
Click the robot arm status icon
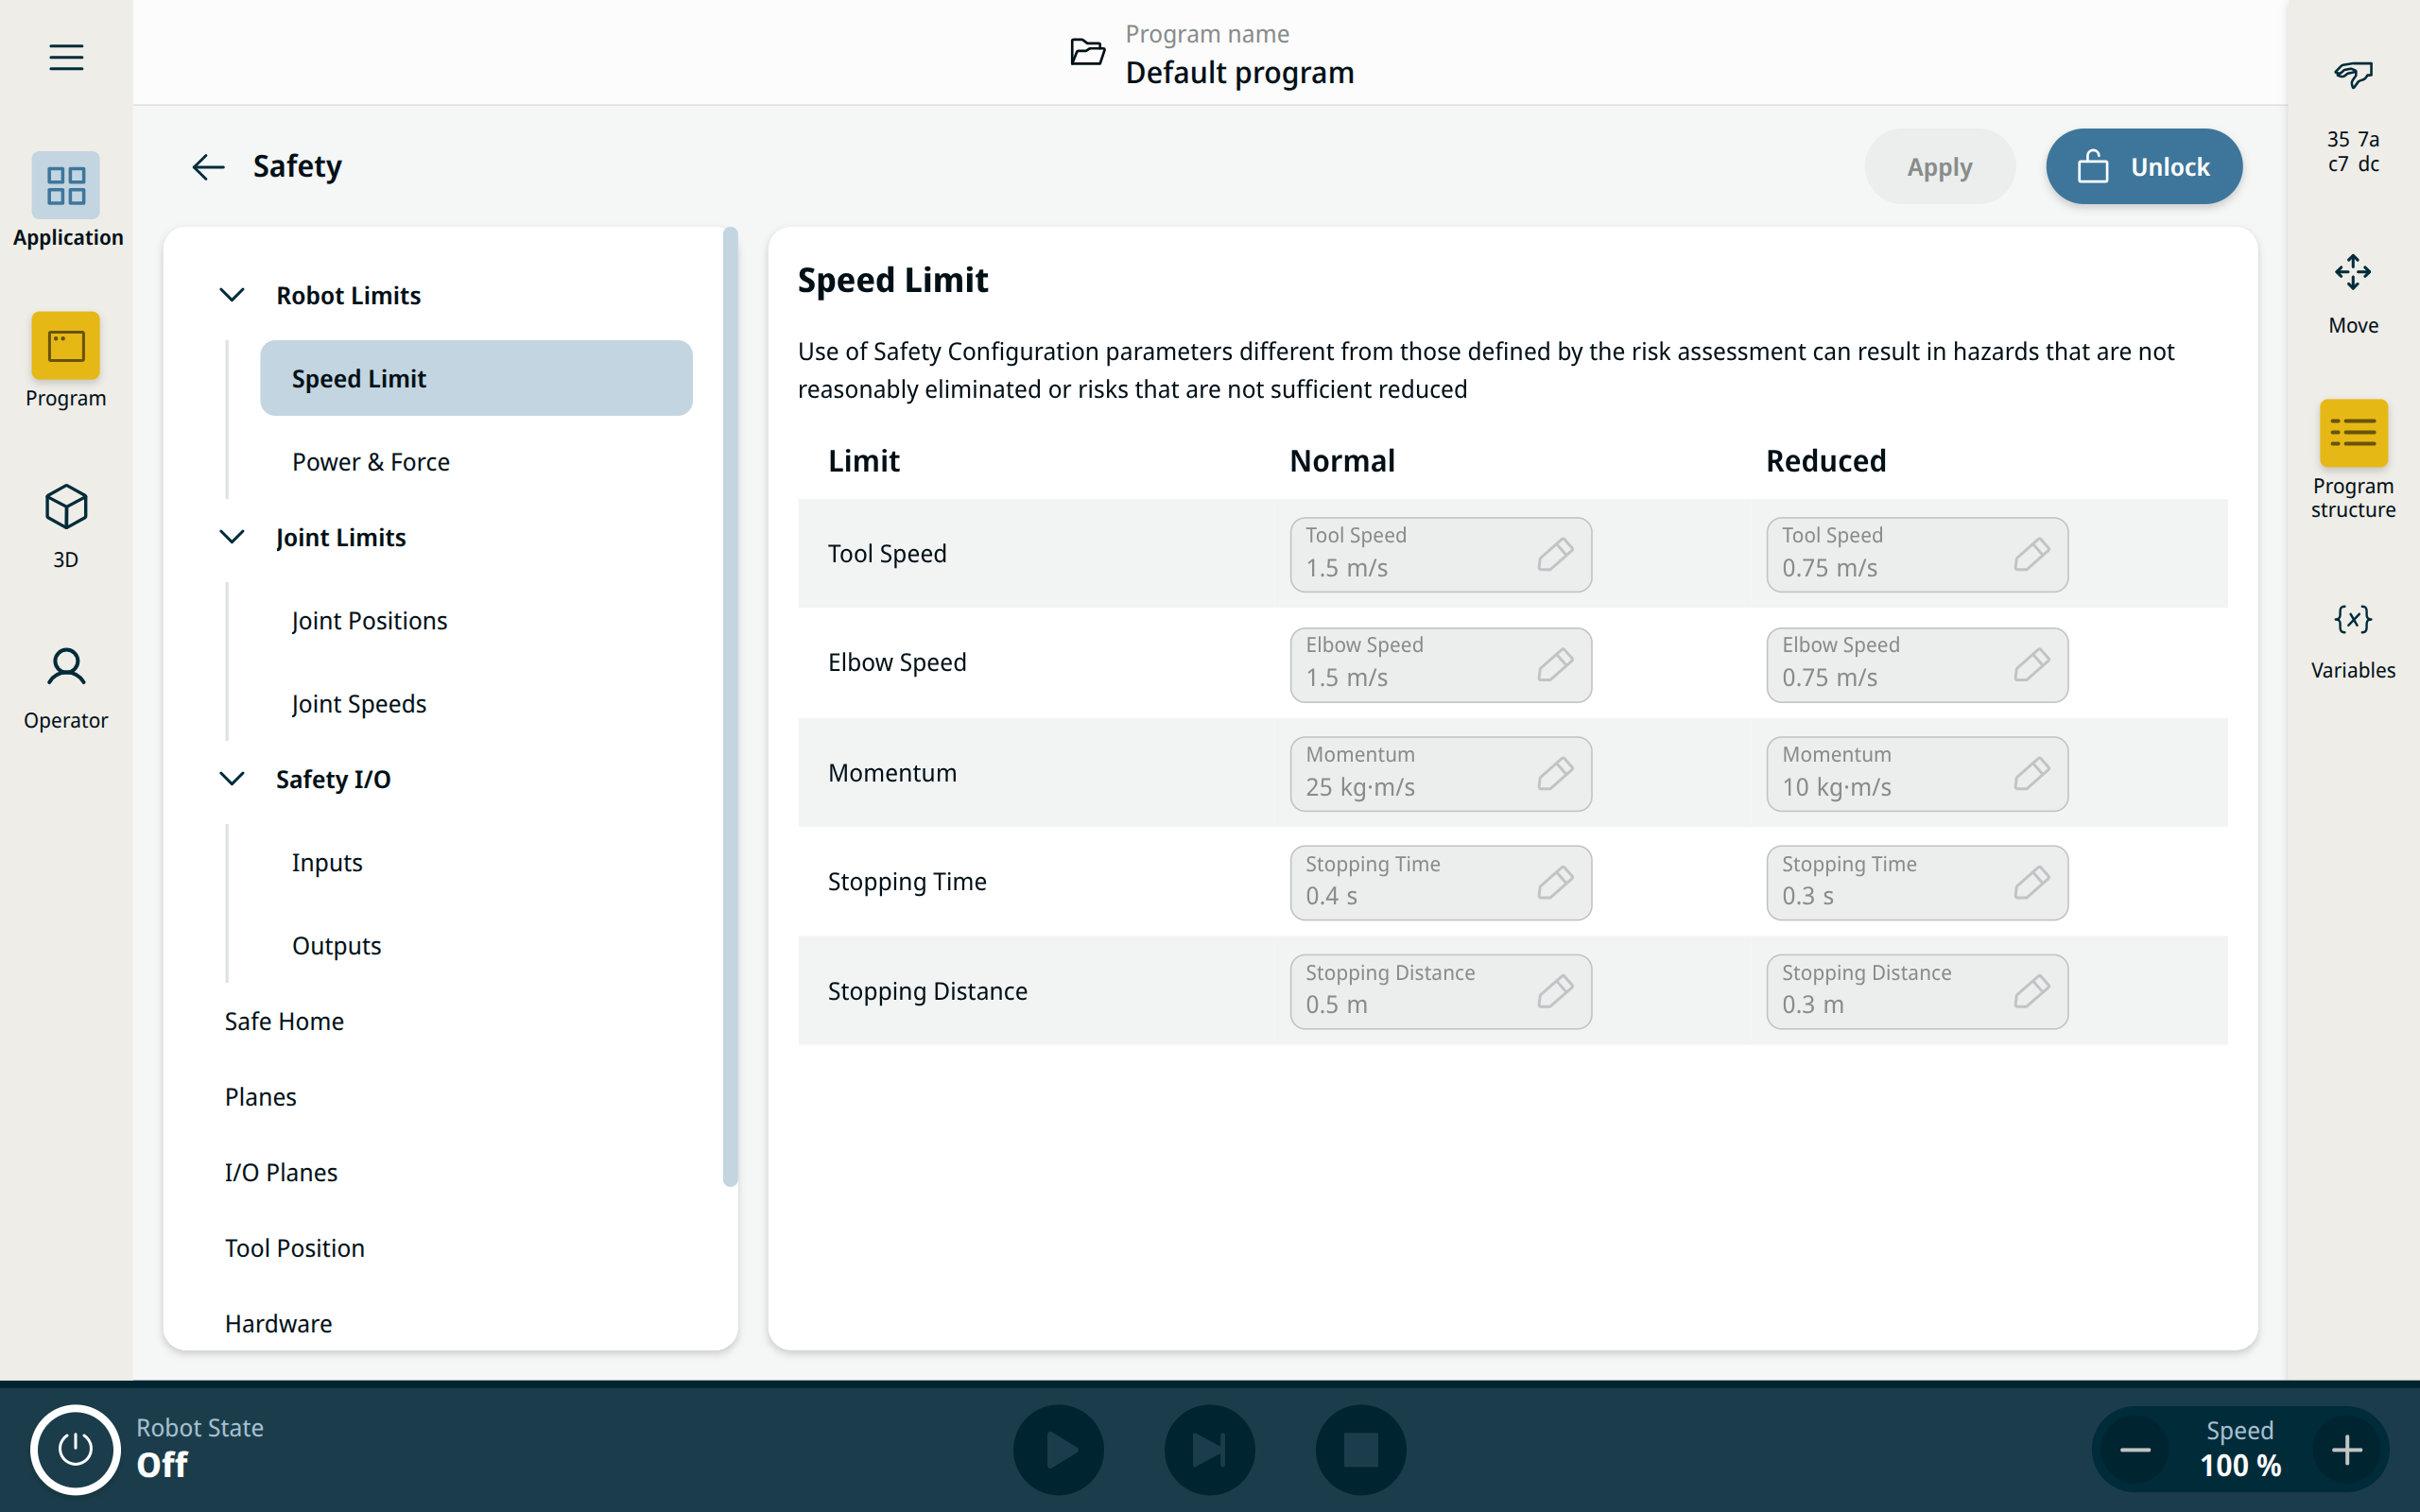pyautogui.click(x=2352, y=74)
